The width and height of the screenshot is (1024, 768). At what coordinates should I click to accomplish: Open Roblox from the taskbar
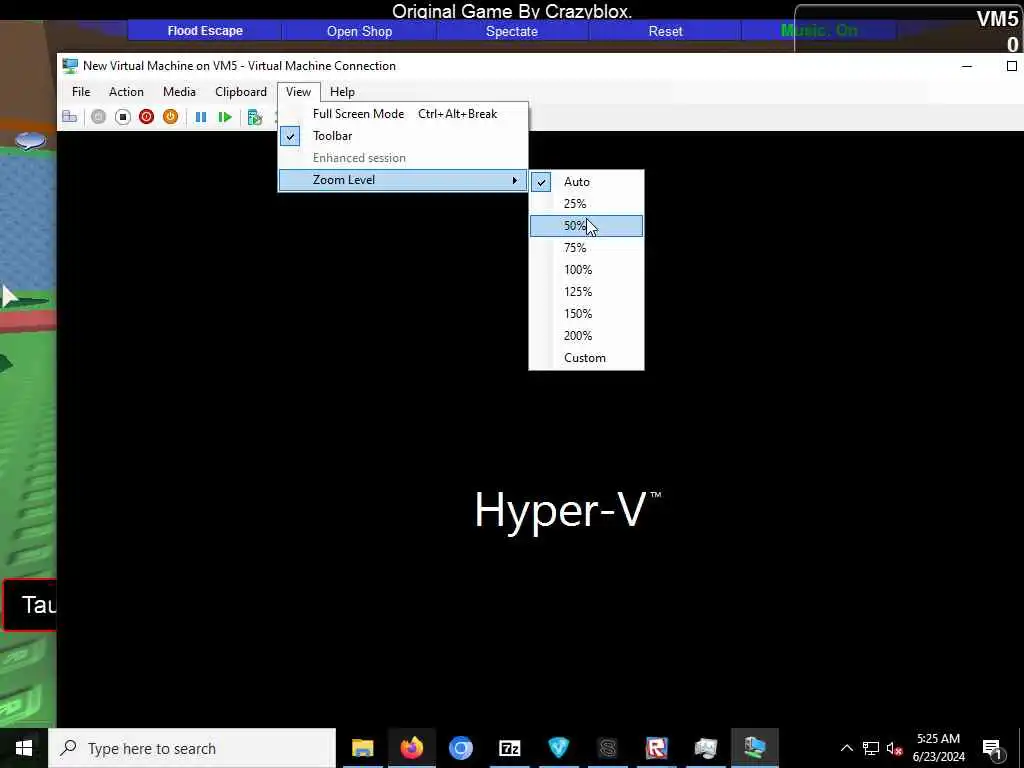[x=656, y=748]
